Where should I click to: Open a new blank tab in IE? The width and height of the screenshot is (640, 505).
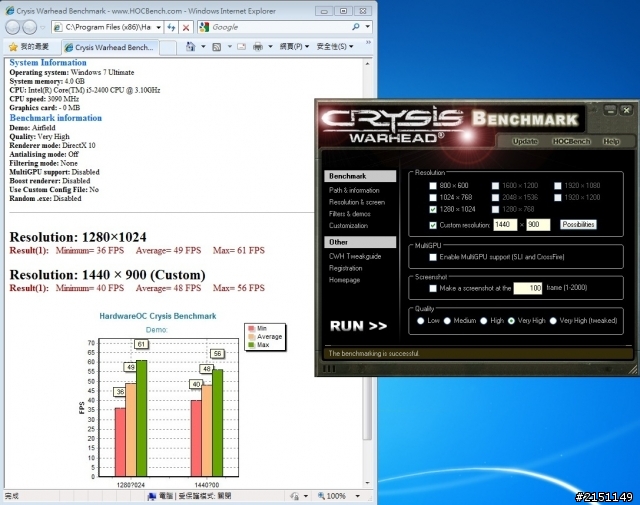[x=168, y=48]
